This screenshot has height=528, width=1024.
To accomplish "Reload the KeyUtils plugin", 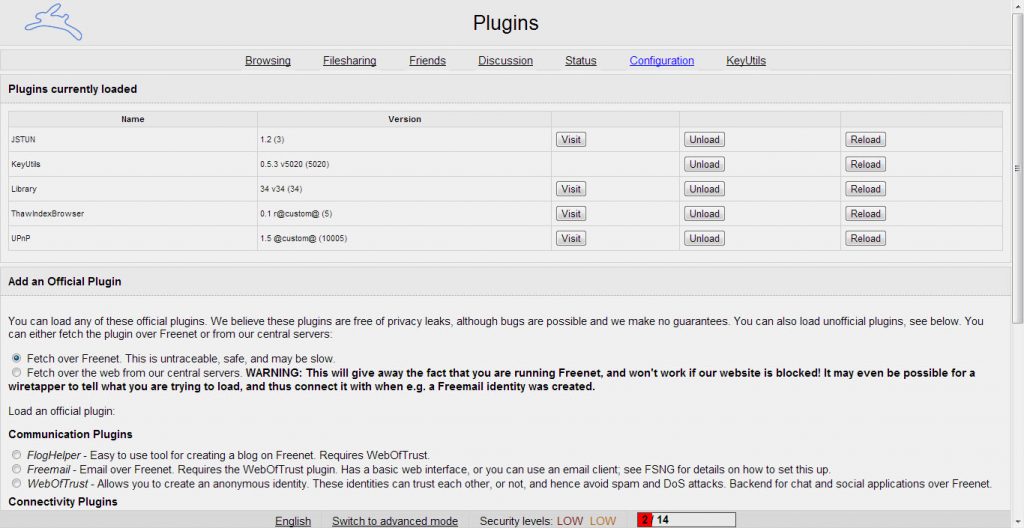I will pyautogui.click(x=865, y=165).
